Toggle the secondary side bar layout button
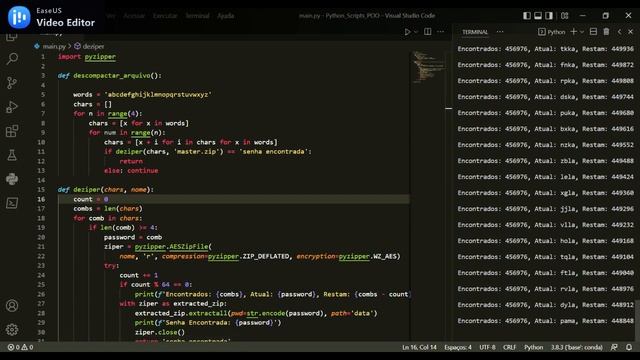 [549, 16]
